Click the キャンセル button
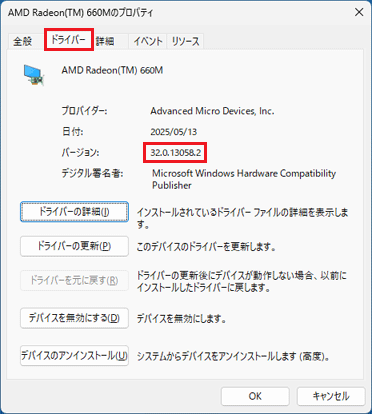Screen dimensions: 372x414 click(x=331, y=396)
